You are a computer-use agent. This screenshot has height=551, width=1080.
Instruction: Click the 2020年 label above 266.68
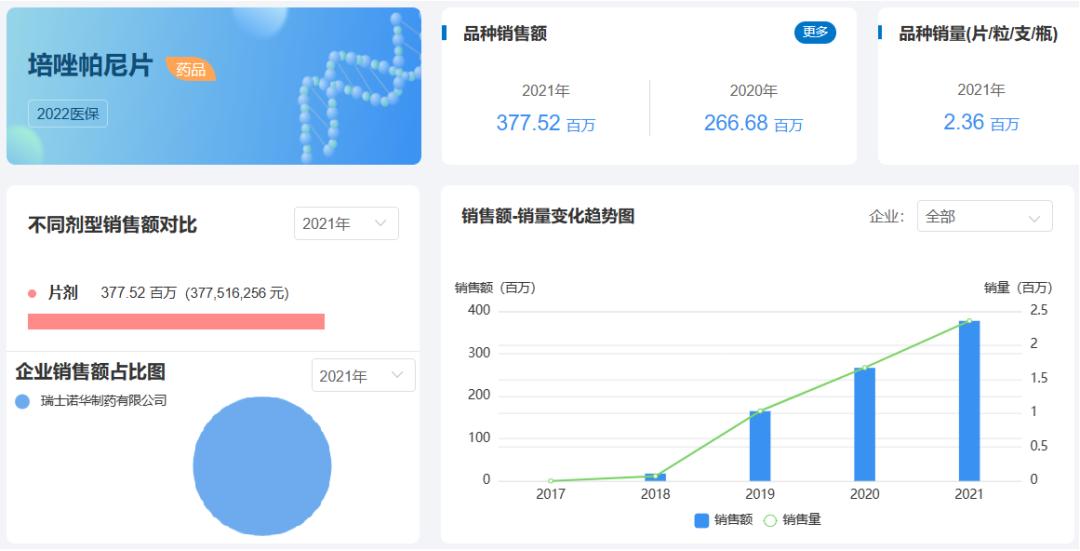point(754,91)
